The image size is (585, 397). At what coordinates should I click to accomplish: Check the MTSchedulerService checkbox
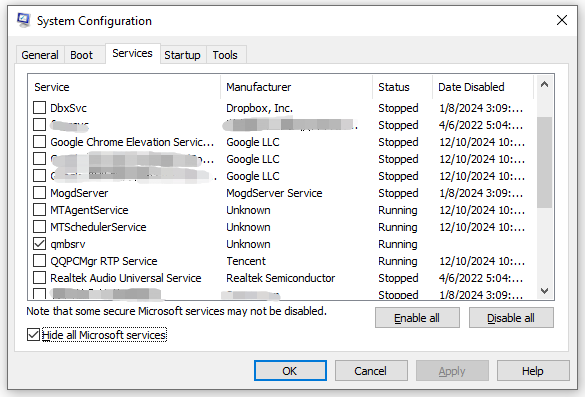tap(39, 227)
